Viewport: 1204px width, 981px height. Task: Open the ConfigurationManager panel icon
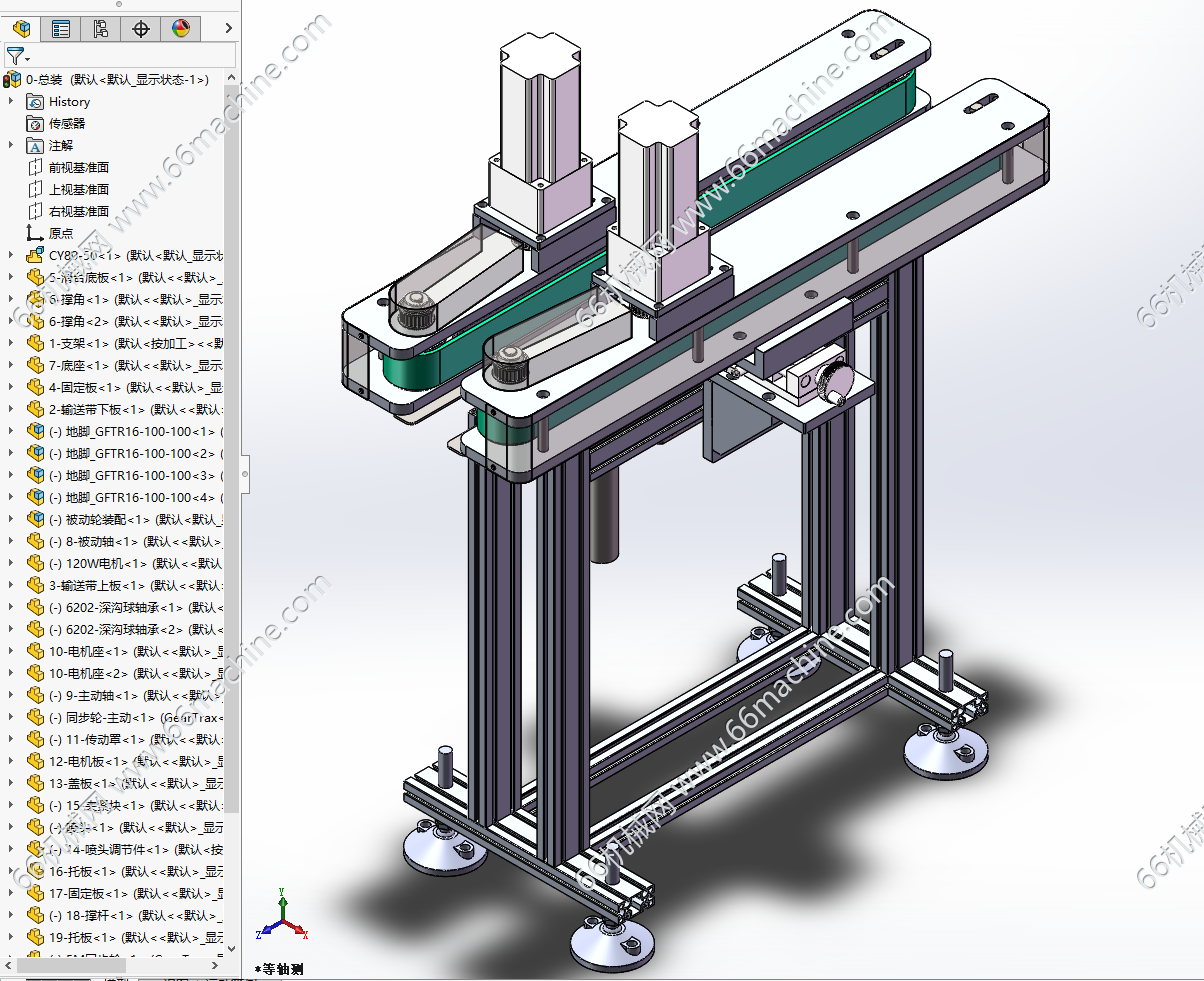[100, 28]
